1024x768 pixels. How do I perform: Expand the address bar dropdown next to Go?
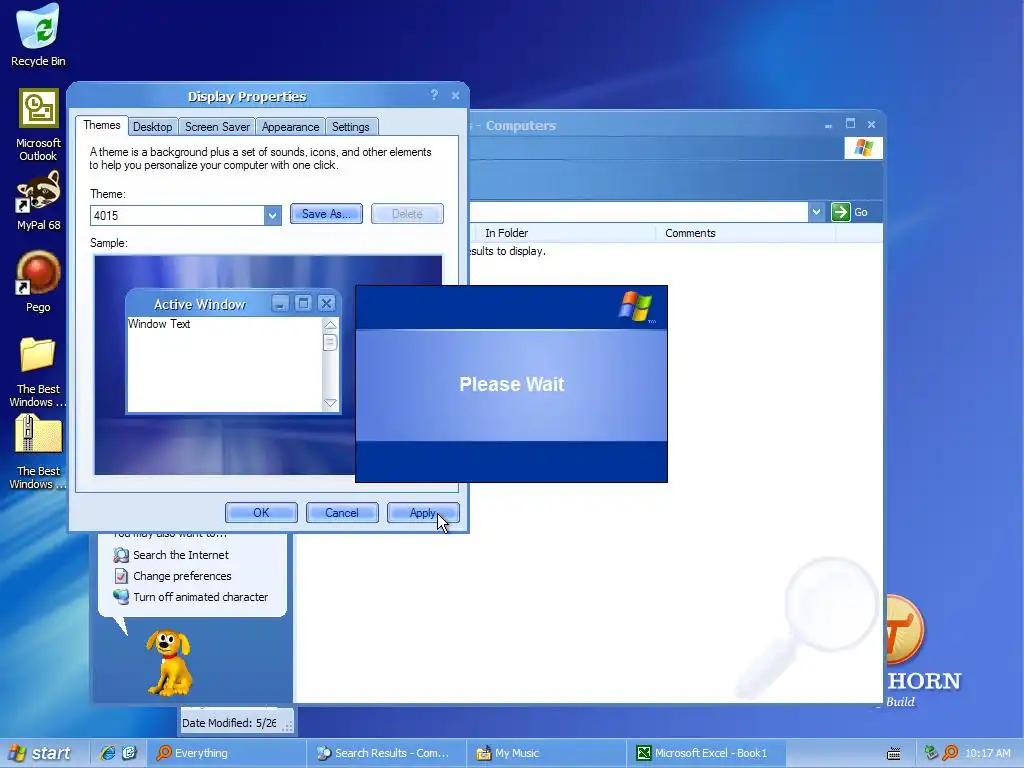click(816, 212)
